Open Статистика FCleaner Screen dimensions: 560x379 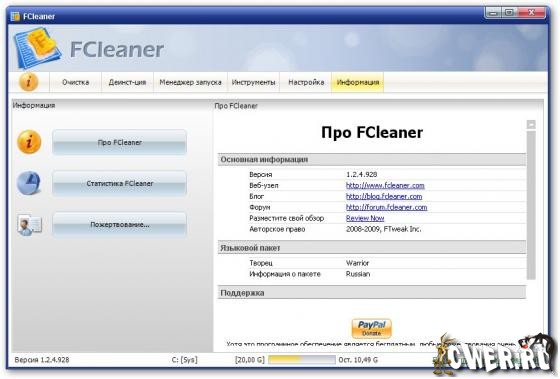point(119,183)
